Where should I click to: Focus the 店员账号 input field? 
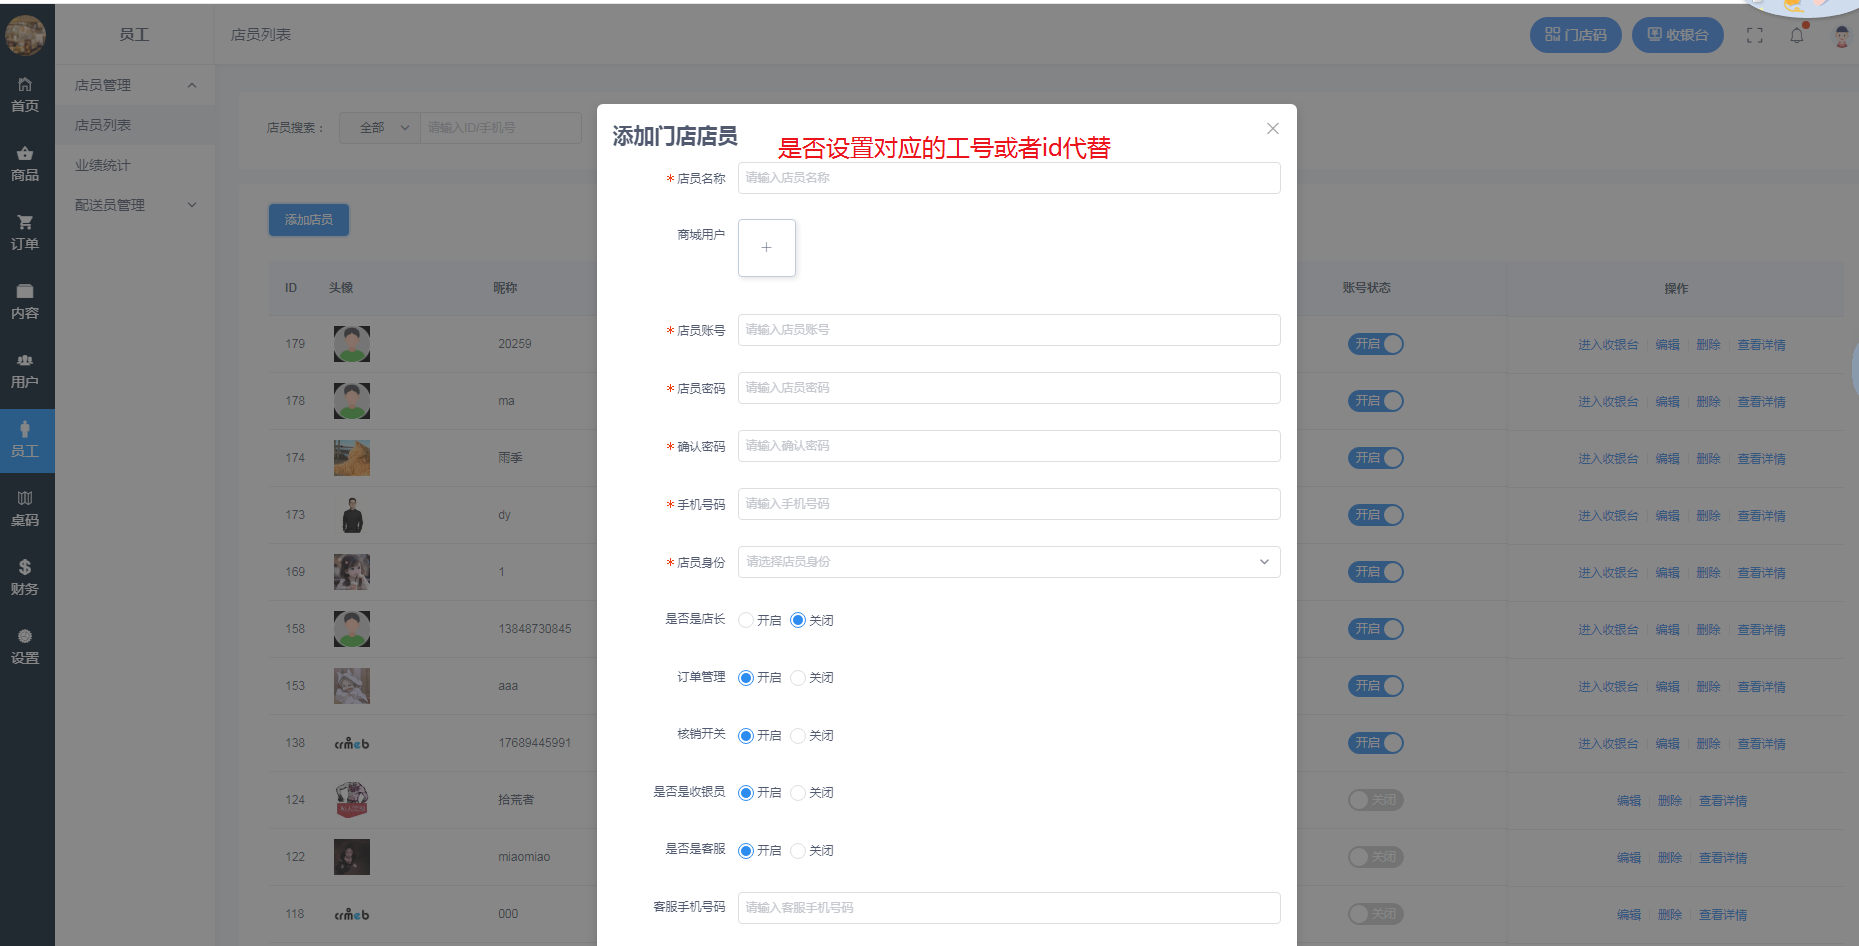pyautogui.click(x=1009, y=330)
